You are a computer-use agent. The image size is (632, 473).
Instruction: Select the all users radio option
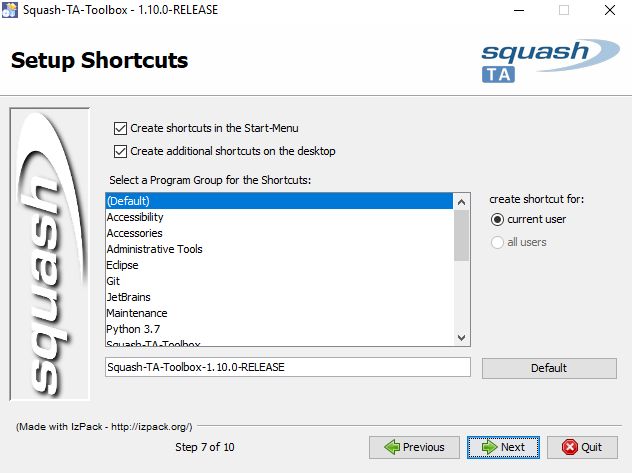(497, 243)
